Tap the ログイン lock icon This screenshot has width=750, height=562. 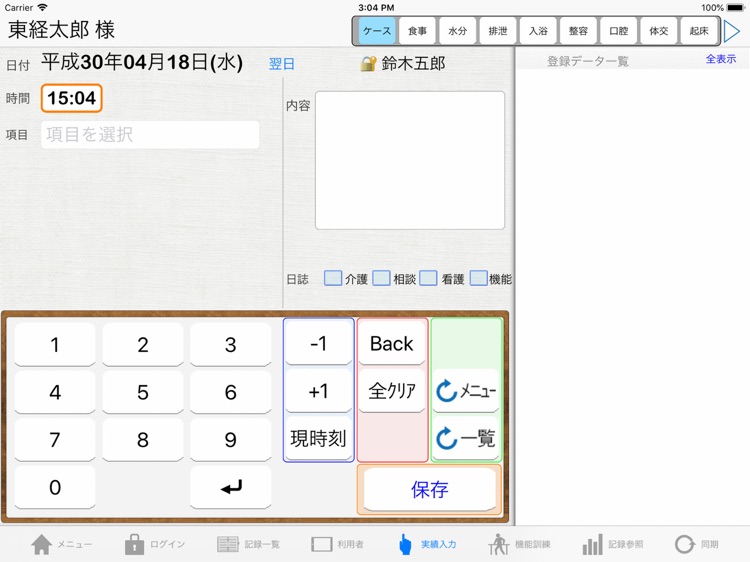tap(134, 544)
